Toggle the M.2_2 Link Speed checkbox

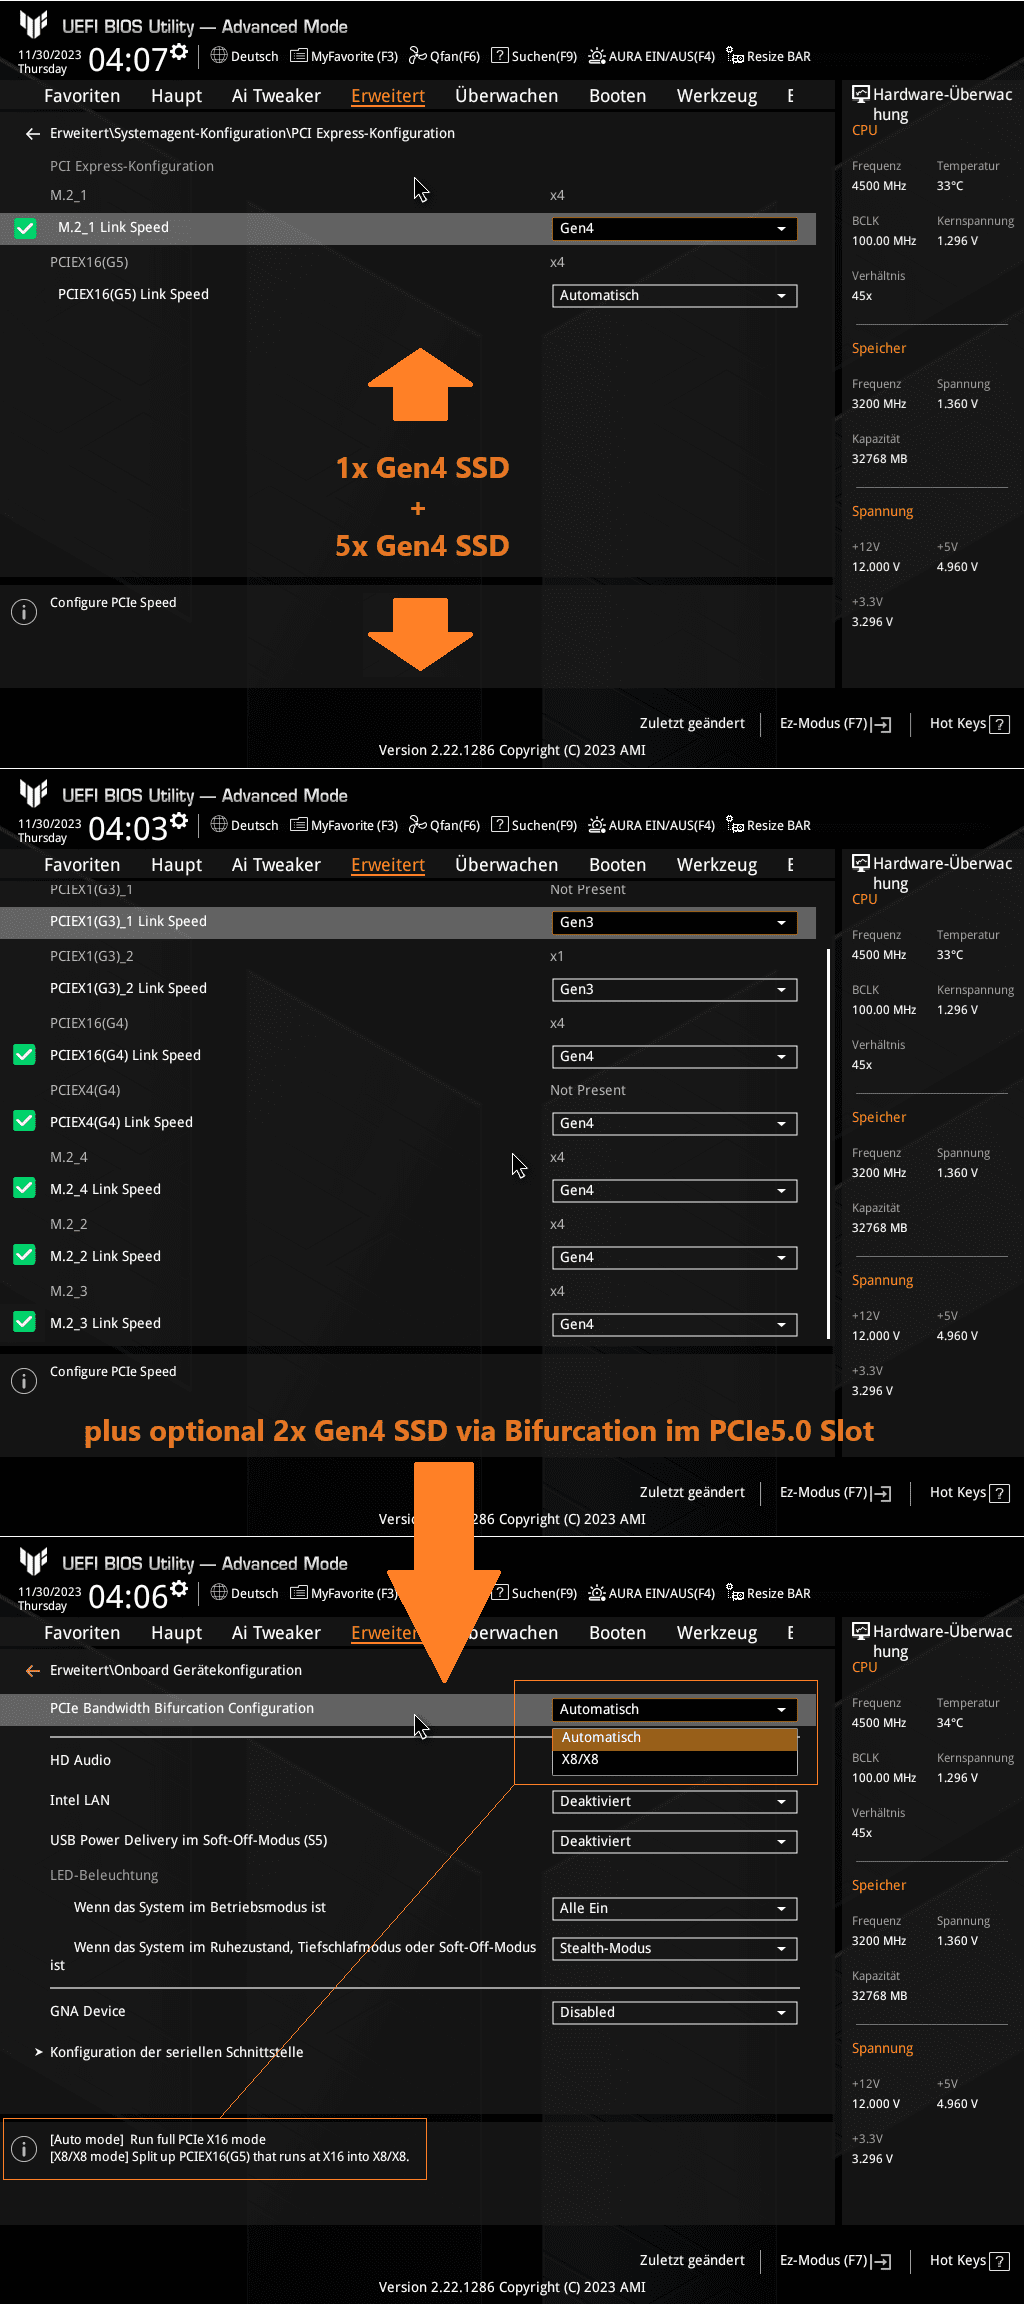point(24,1256)
